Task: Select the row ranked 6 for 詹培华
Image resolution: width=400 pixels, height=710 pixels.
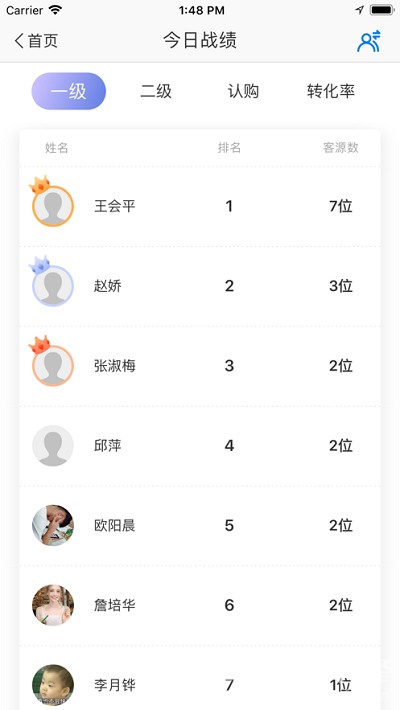Action: tap(200, 605)
